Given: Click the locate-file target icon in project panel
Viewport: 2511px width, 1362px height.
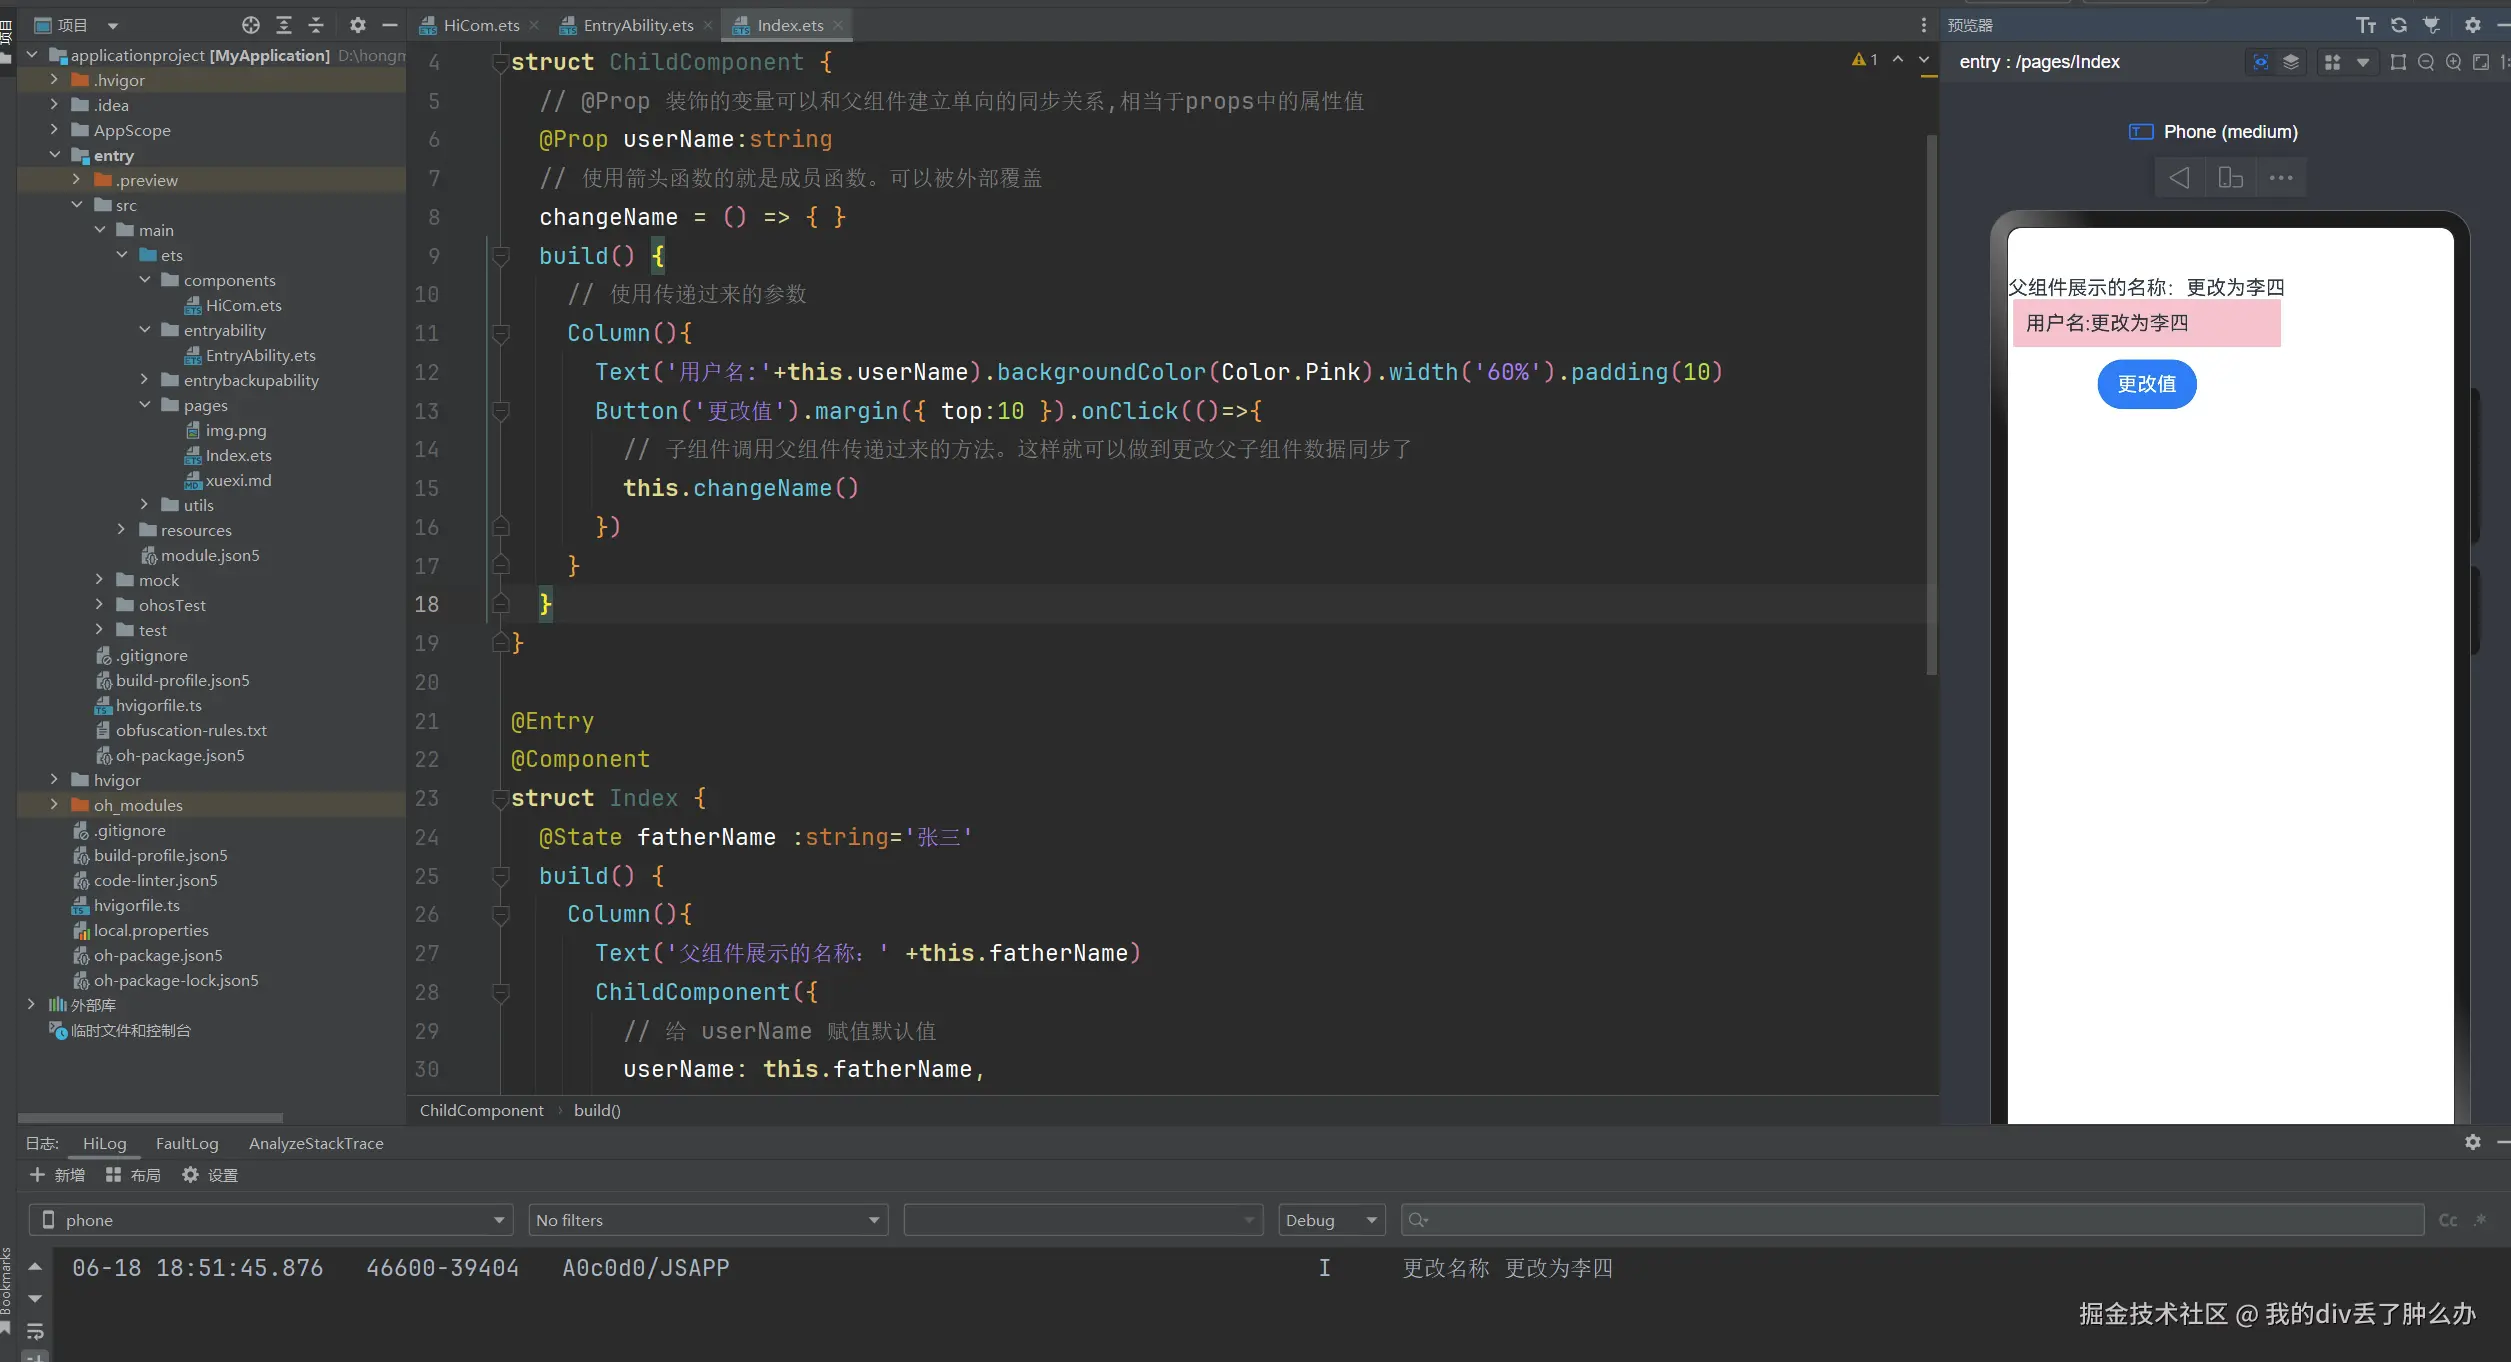Looking at the screenshot, I should pyautogui.click(x=250, y=25).
